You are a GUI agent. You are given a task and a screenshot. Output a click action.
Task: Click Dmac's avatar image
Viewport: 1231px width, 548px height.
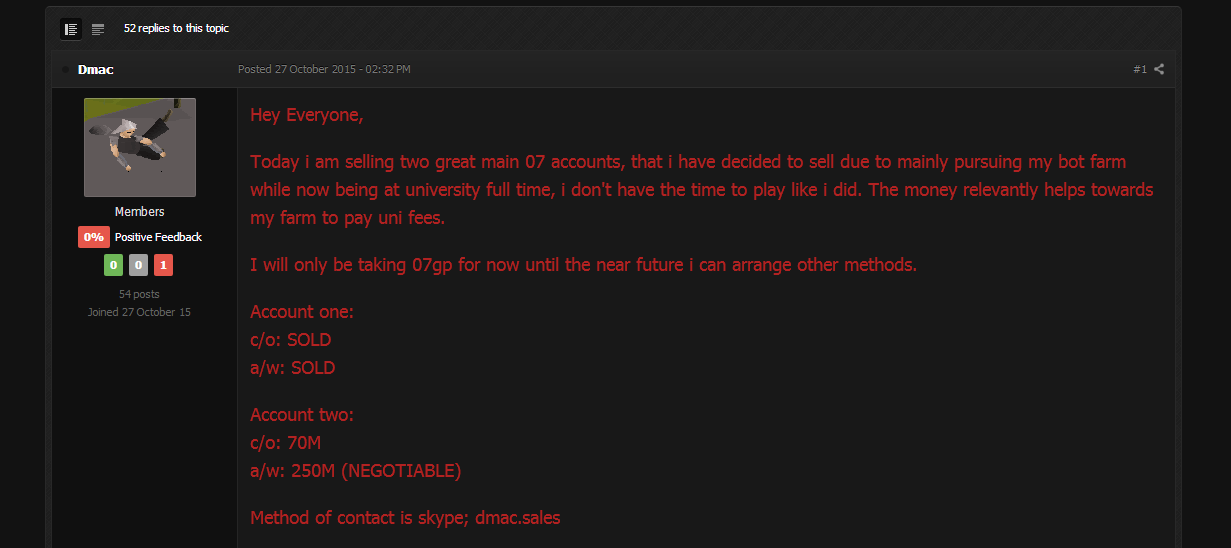click(140, 147)
